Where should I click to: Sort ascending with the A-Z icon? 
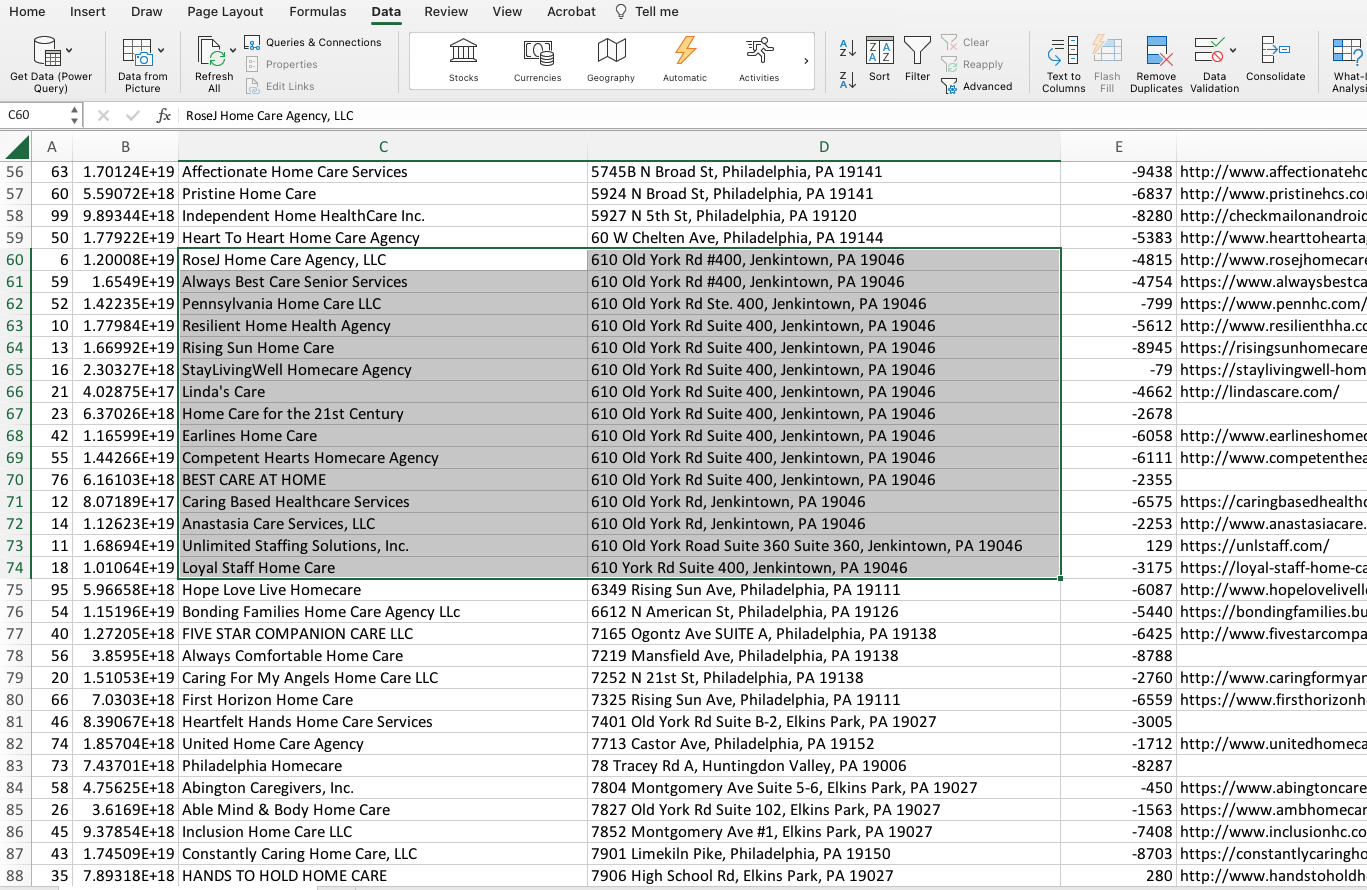pyautogui.click(x=847, y=47)
